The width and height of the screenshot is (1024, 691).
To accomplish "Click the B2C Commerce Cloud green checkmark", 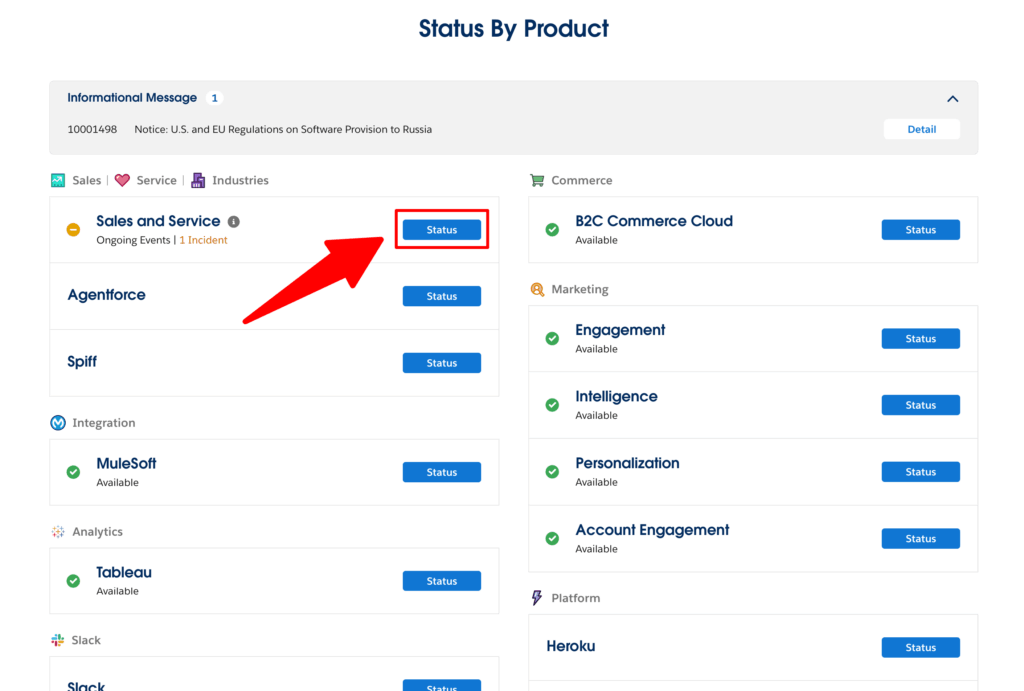I will coord(552,230).
